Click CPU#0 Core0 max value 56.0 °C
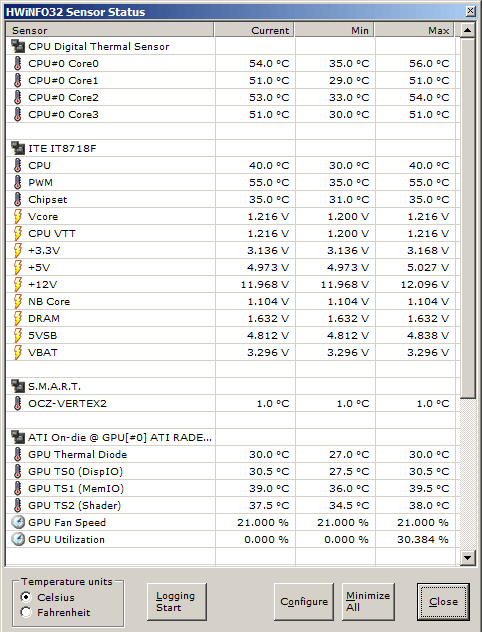The width and height of the screenshot is (482, 632). tap(429, 63)
